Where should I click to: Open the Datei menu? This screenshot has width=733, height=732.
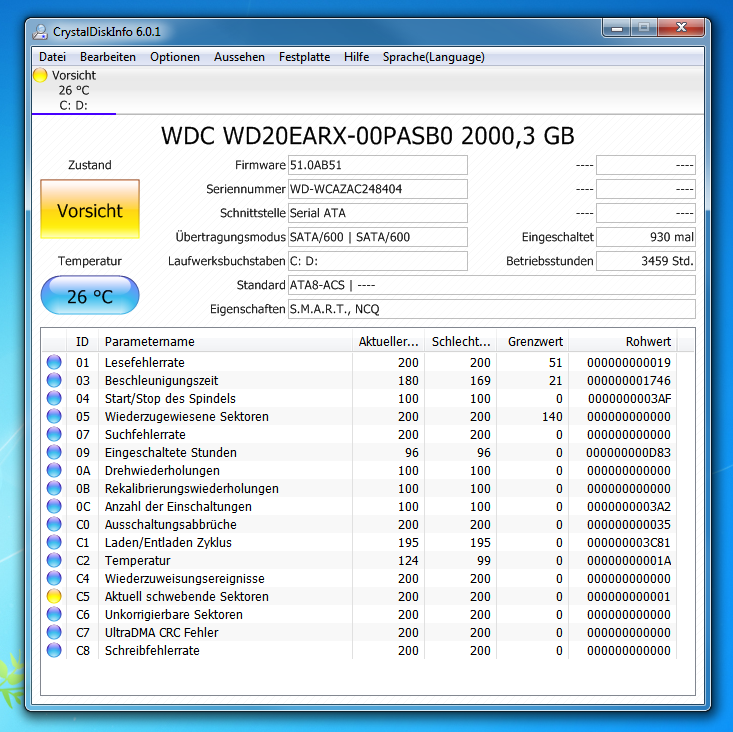pos(52,57)
